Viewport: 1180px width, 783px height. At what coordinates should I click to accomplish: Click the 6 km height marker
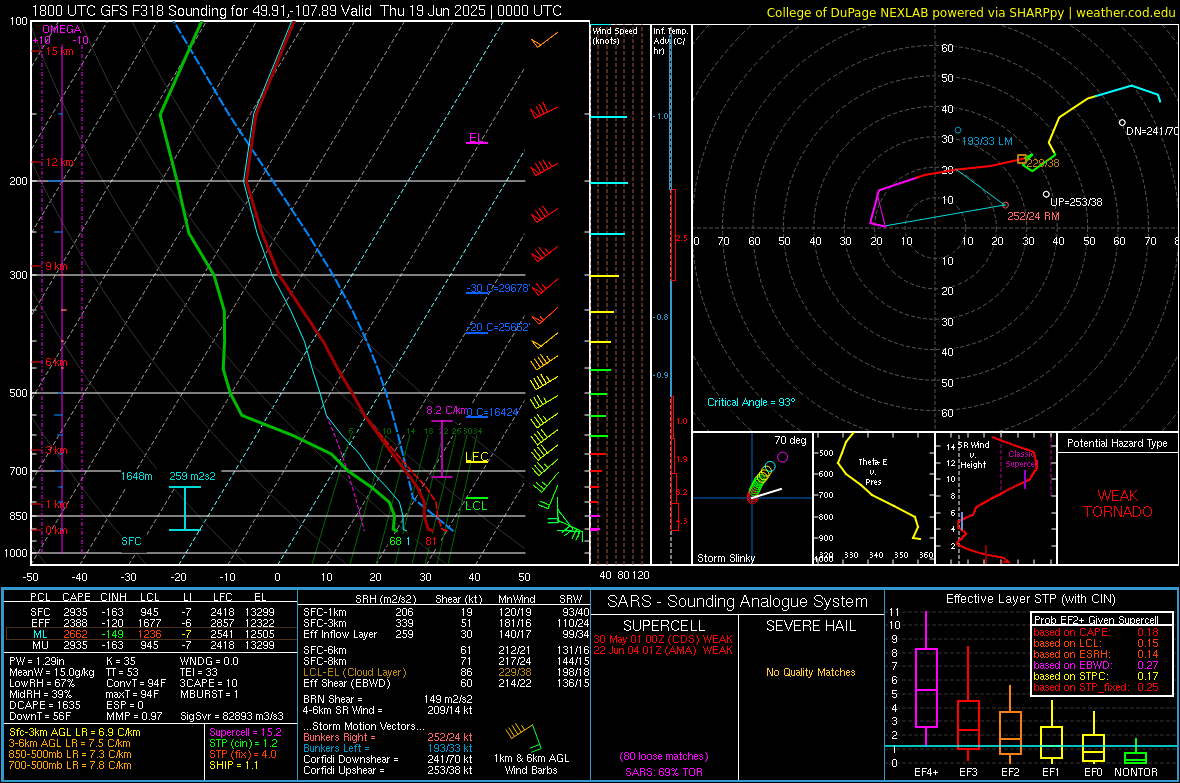click(56, 363)
